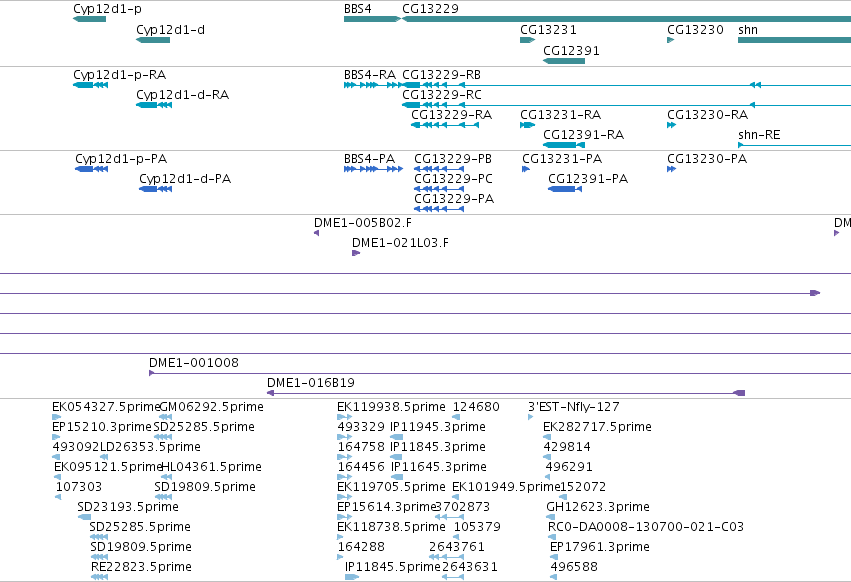The width and height of the screenshot is (851, 582).
Task: Click the 152072 EST label
Action: point(583,487)
